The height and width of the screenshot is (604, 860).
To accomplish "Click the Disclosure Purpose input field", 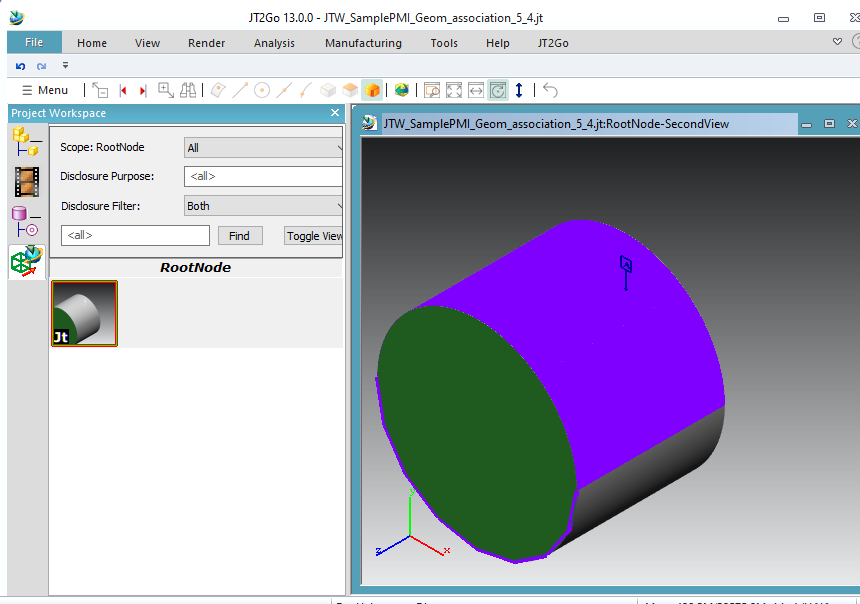I will tap(263, 176).
